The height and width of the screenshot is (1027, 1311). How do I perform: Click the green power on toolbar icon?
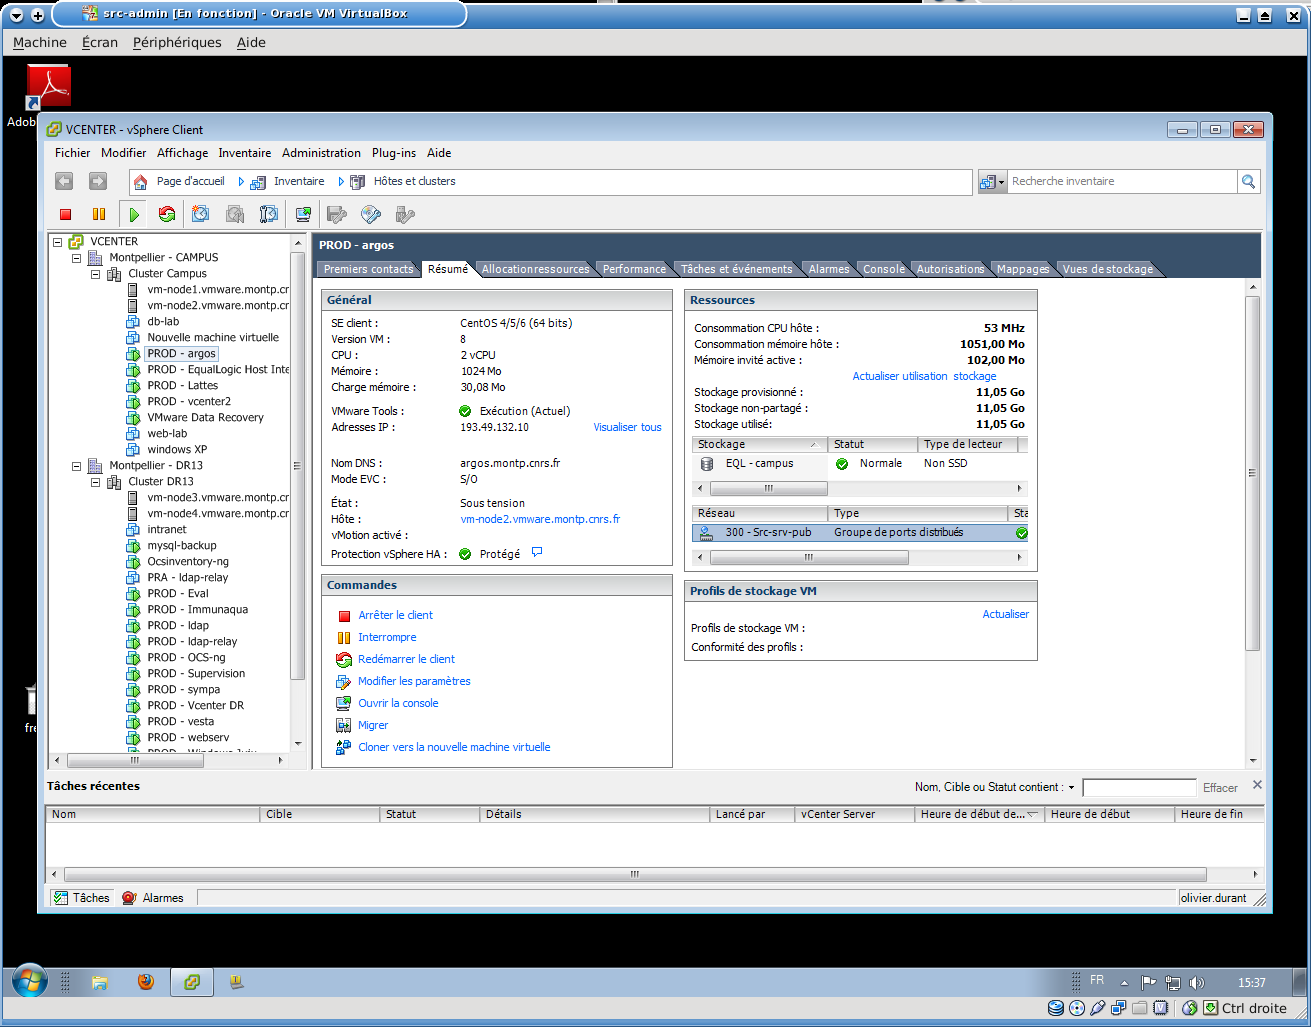pos(133,214)
